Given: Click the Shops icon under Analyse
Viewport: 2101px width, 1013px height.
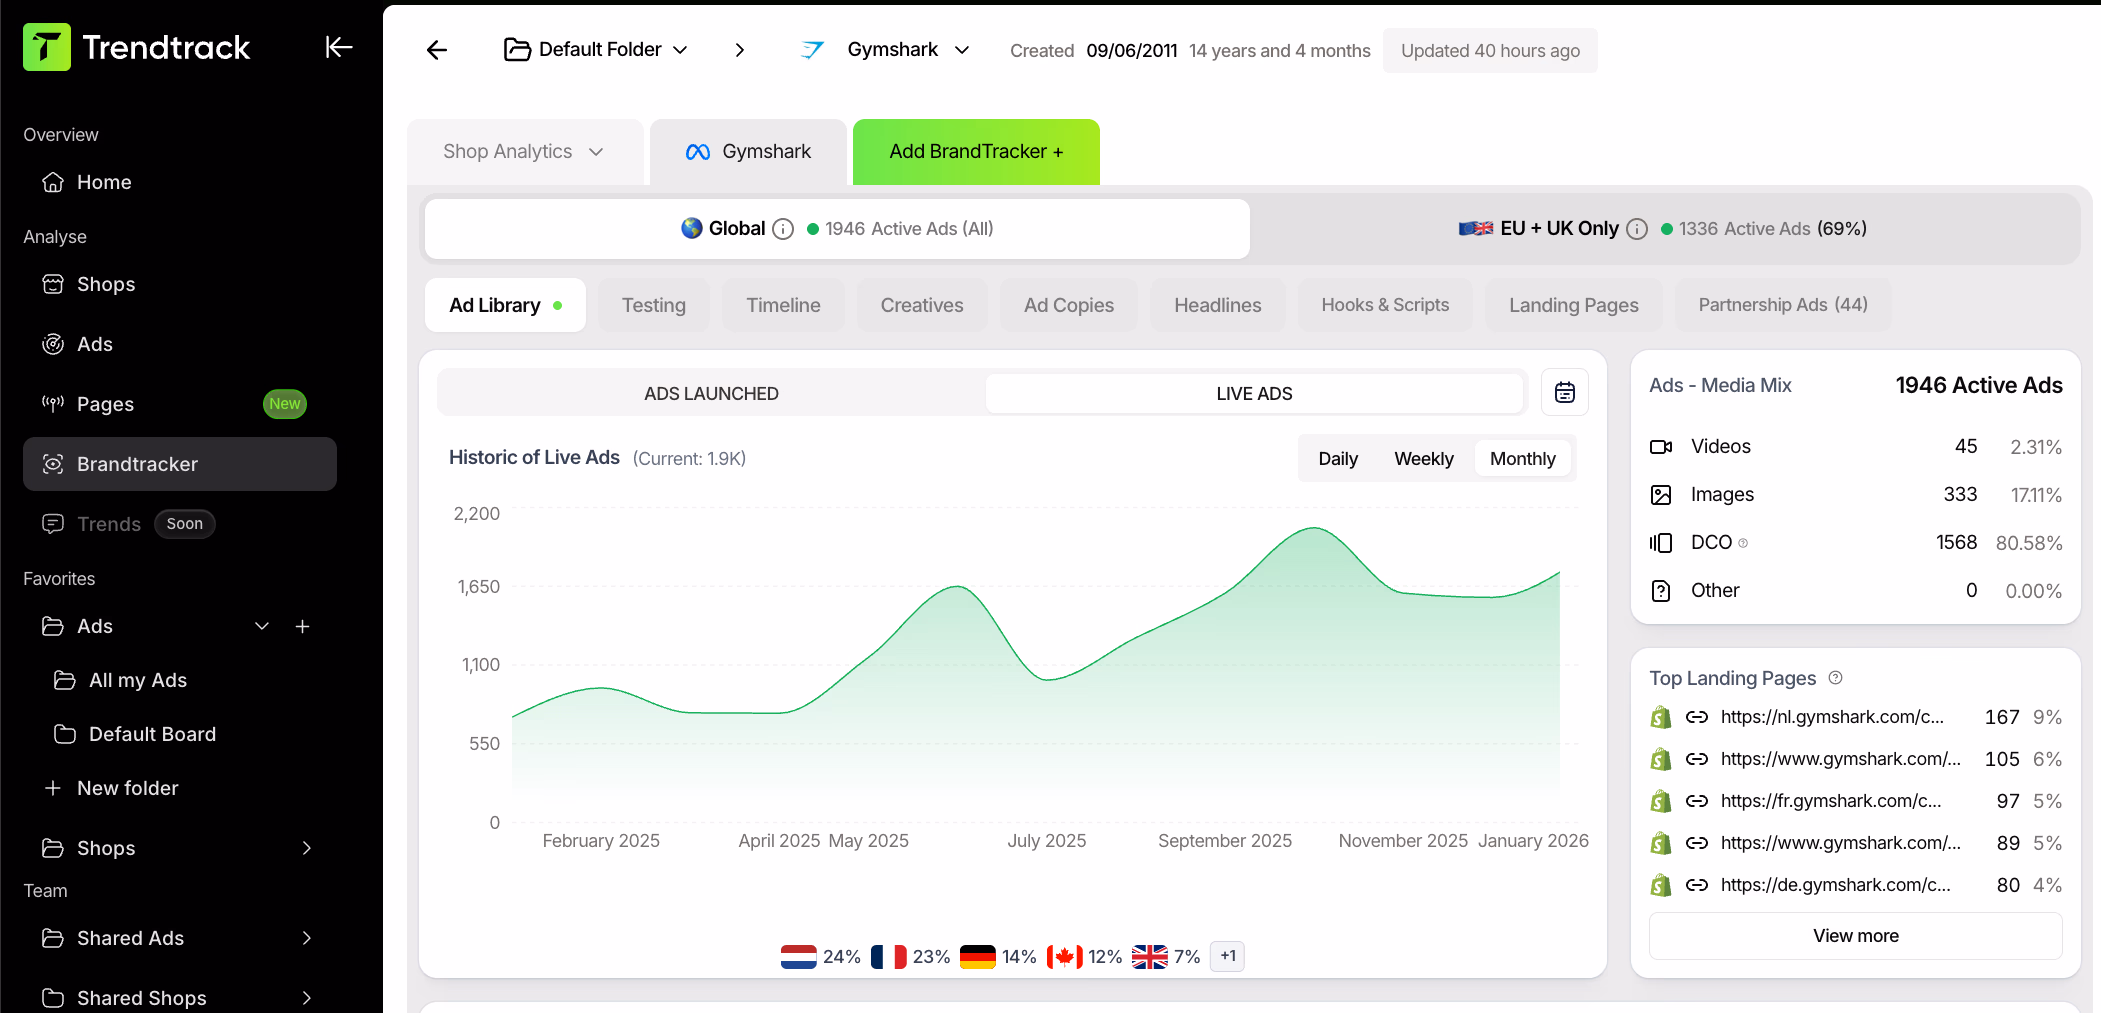Looking at the screenshot, I should point(53,284).
